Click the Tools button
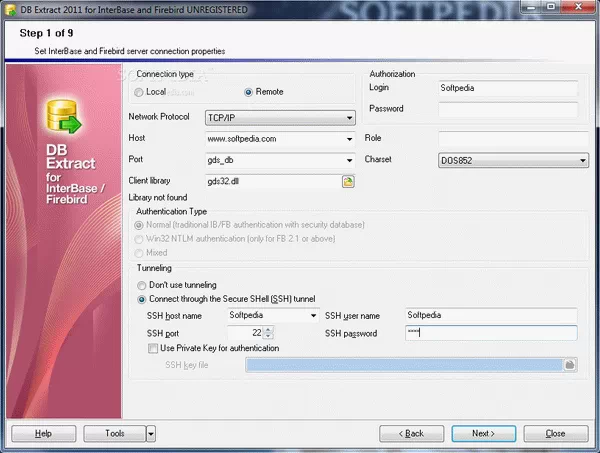The width and height of the screenshot is (600, 453). pos(115,433)
